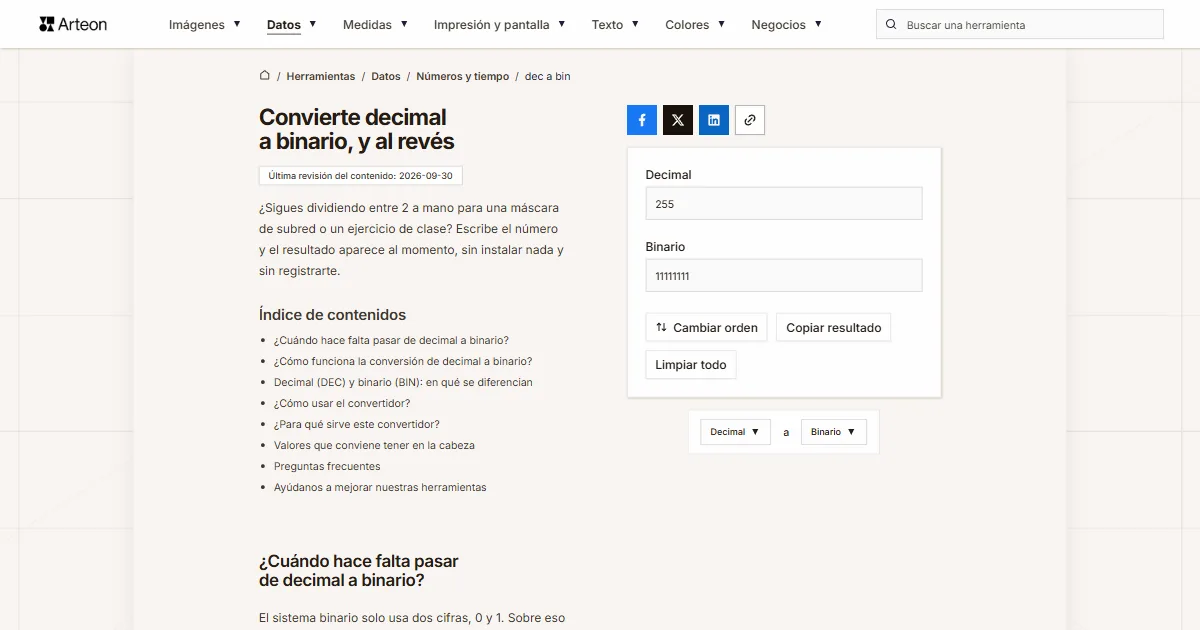The height and width of the screenshot is (630, 1200).
Task: Click the search magnifier icon
Action: click(x=891, y=24)
